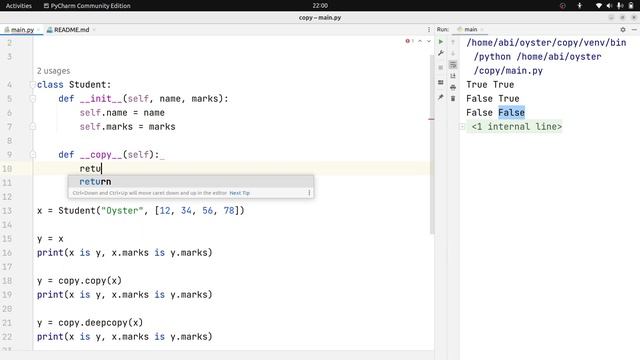Open the clock at 22:00

tap(320, 6)
